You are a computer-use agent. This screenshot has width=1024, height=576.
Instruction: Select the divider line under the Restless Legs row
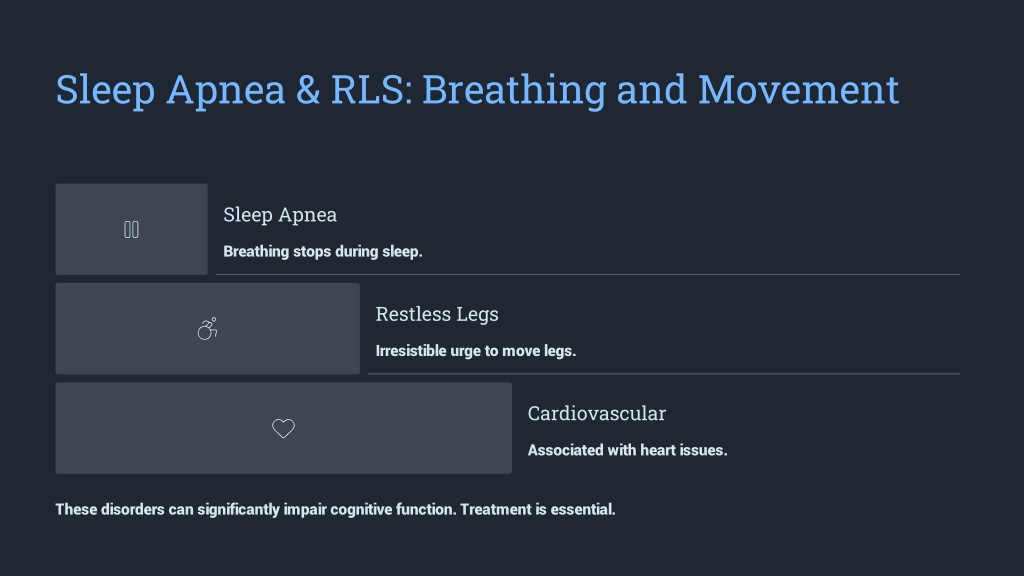664,374
